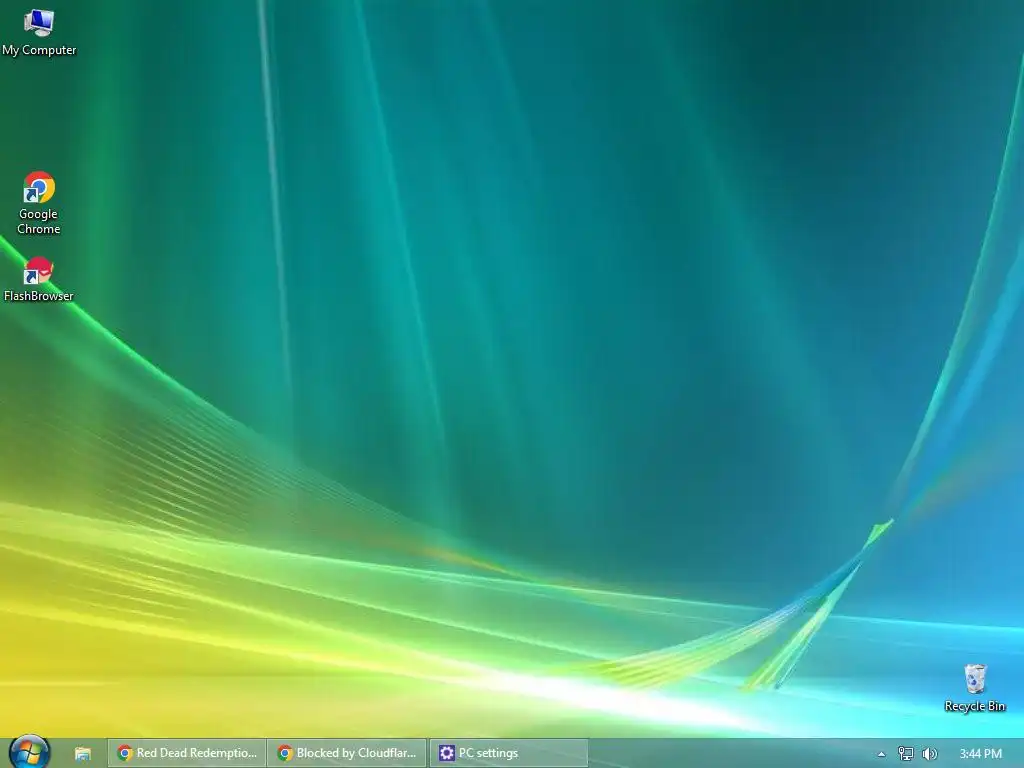This screenshot has width=1024, height=768.
Task: Switch to Blocked by Cloudflare Chrome window
Action: tap(347, 753)
